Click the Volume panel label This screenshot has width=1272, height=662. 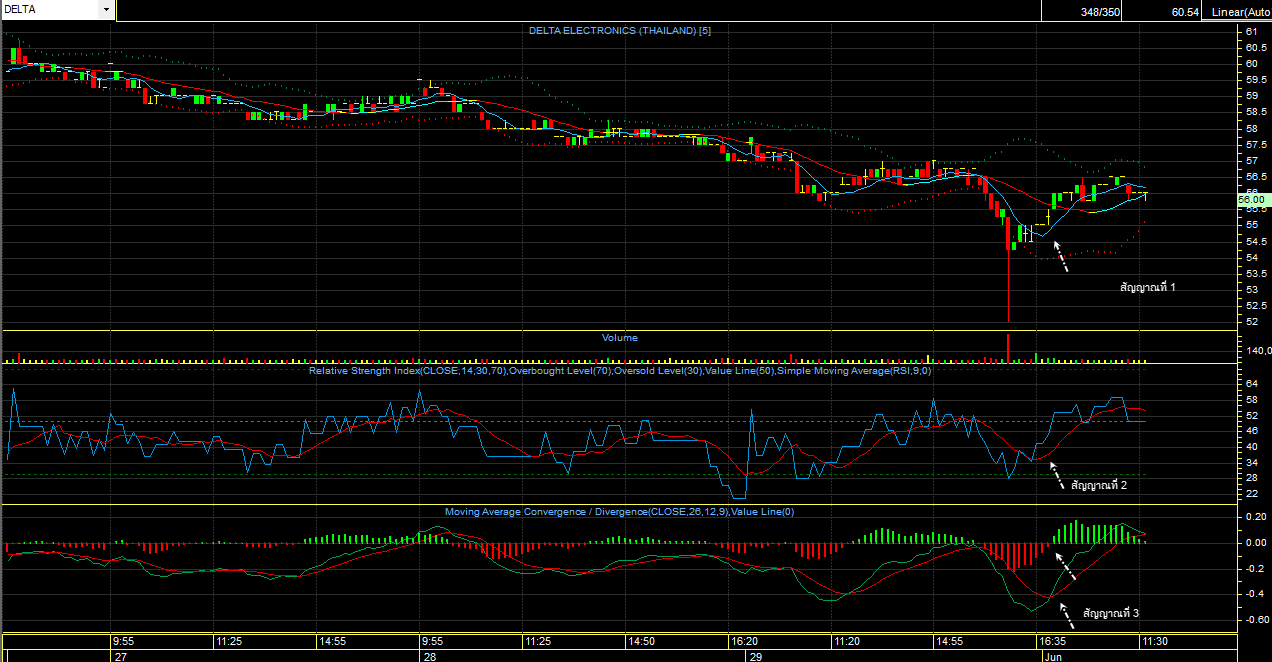(x=619, y=338)
